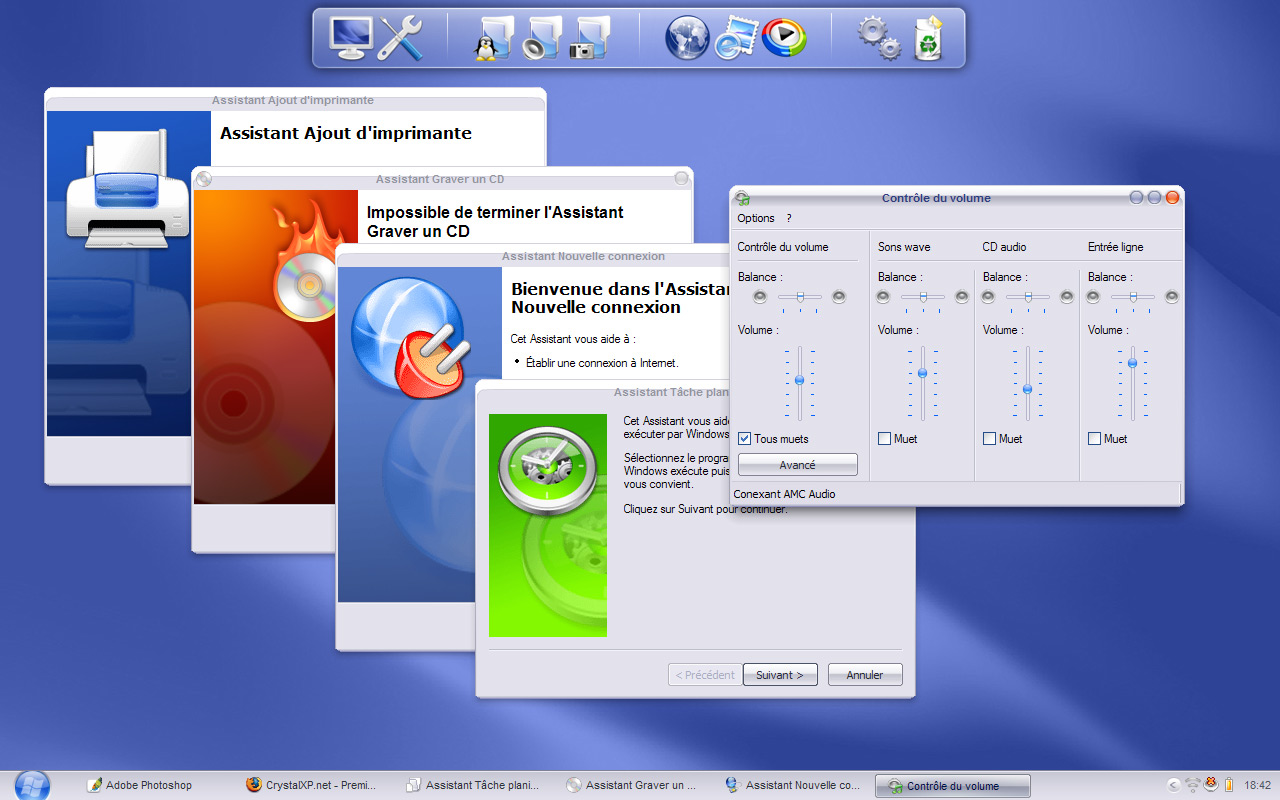Click the CD audio balance slider
The width and height of the screenshot is (1280, 800).
[1027, 297]
